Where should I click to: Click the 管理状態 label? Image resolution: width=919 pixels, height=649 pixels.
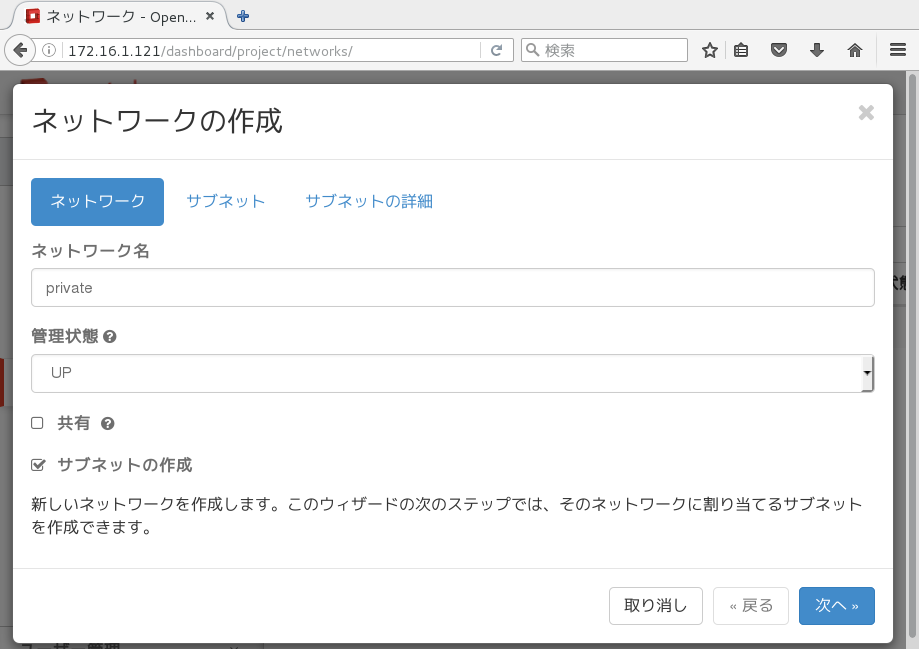tap(64, 336)
